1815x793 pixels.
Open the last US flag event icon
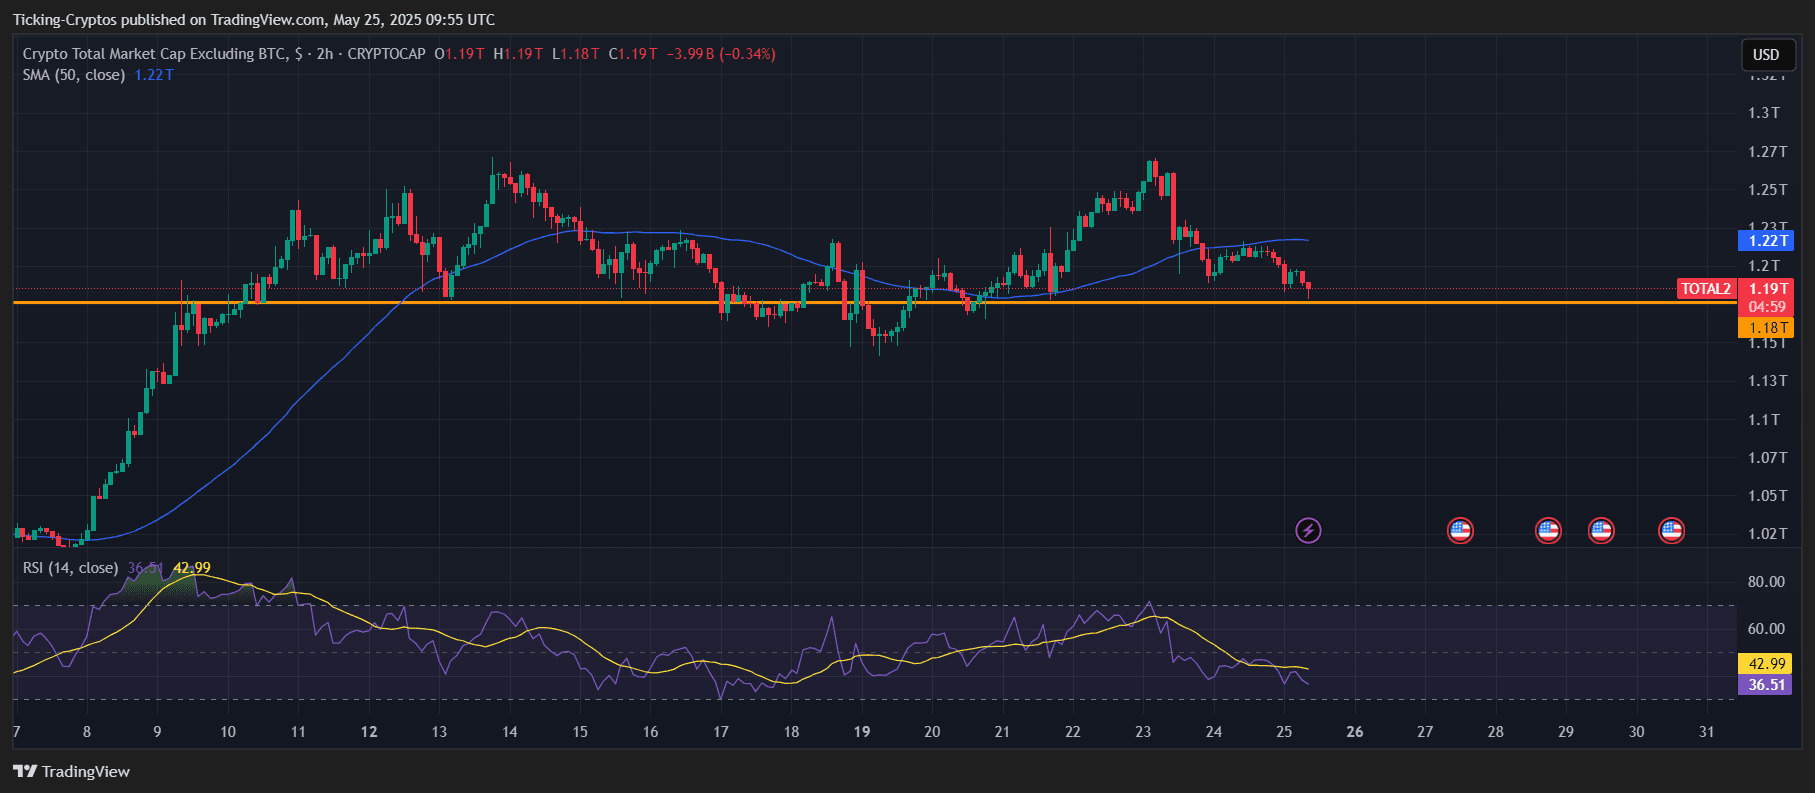point(1671,530)
